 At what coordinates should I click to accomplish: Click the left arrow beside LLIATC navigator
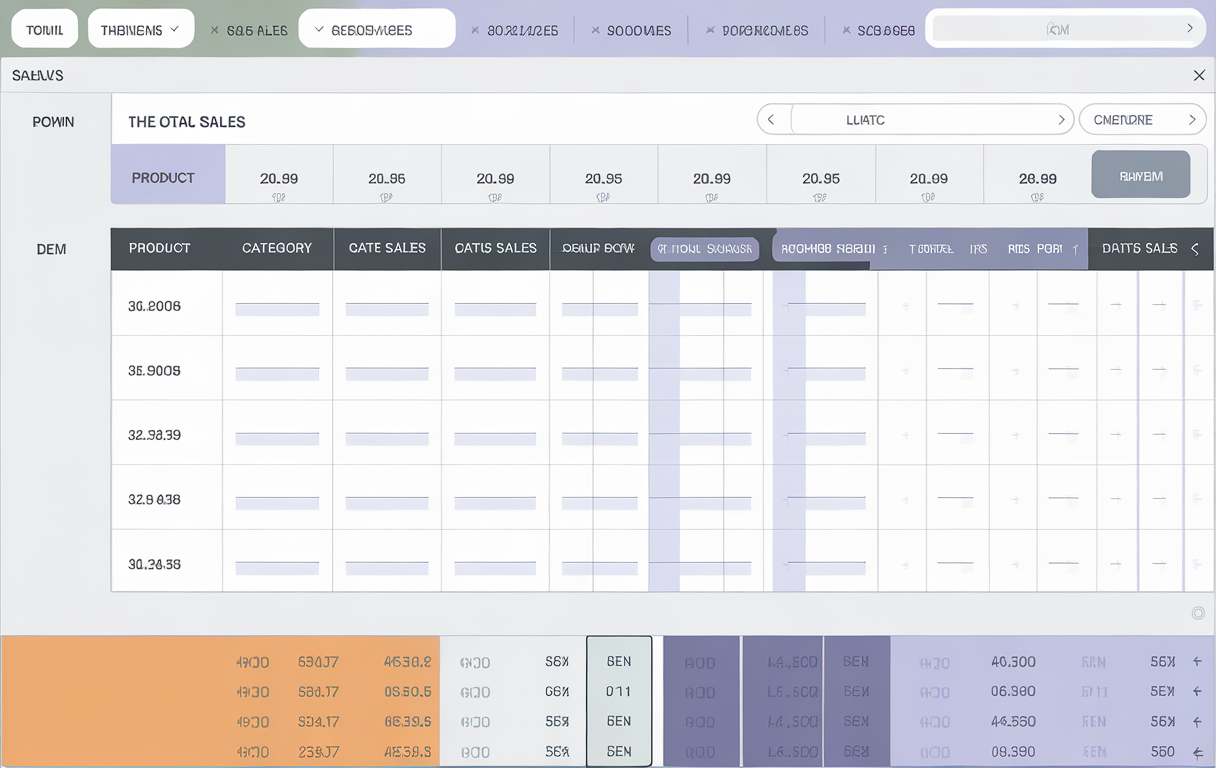pos(773,119)
